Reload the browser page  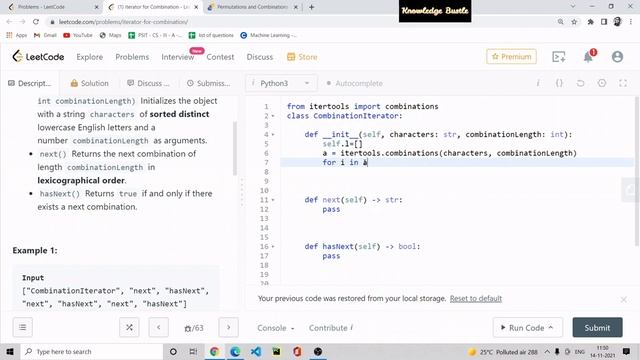pyautogui.click(x=36, y=22)
